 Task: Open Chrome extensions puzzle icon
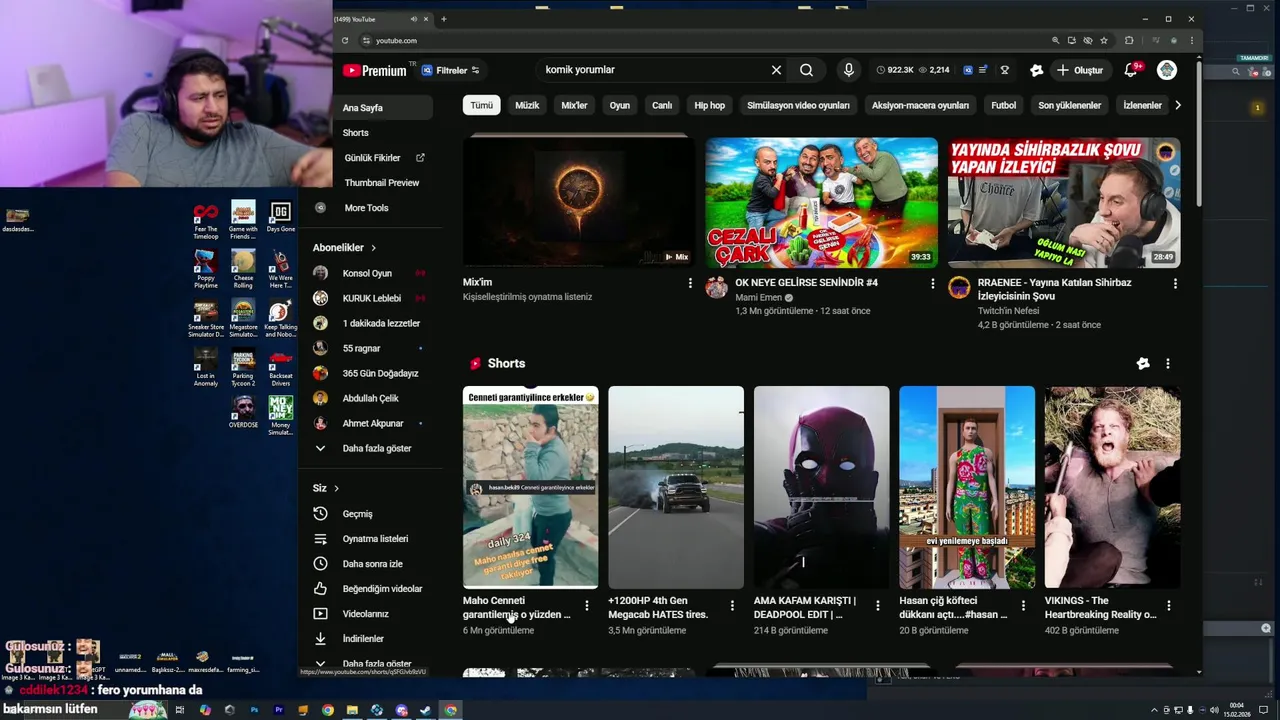click(1129, 40)
